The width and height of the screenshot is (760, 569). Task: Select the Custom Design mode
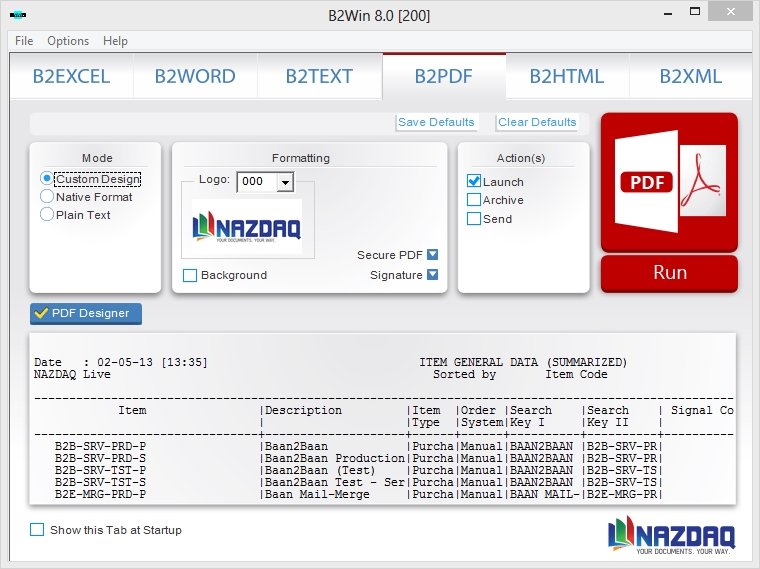(x=47, y=179)
